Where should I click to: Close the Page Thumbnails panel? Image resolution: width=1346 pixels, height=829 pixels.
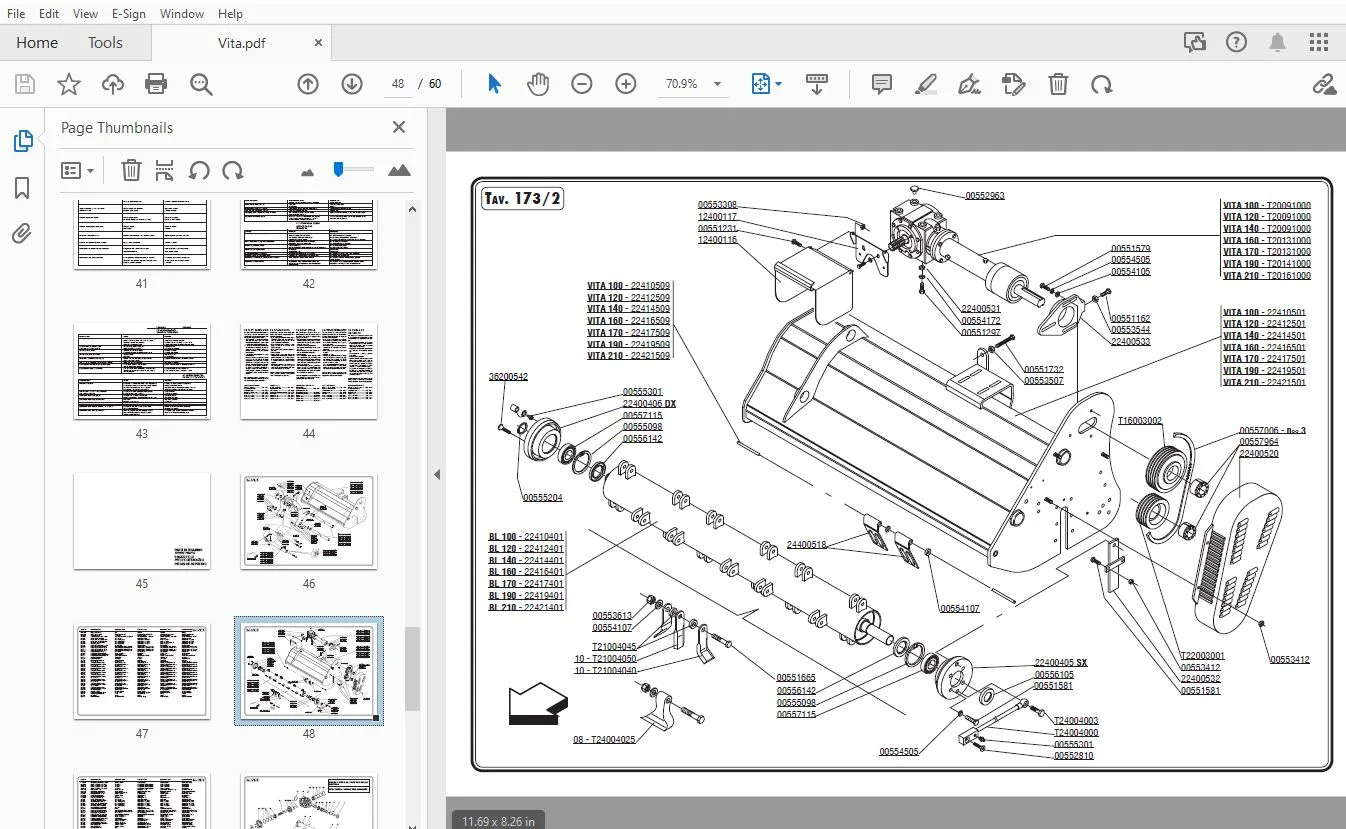click(x=399, y=127)
